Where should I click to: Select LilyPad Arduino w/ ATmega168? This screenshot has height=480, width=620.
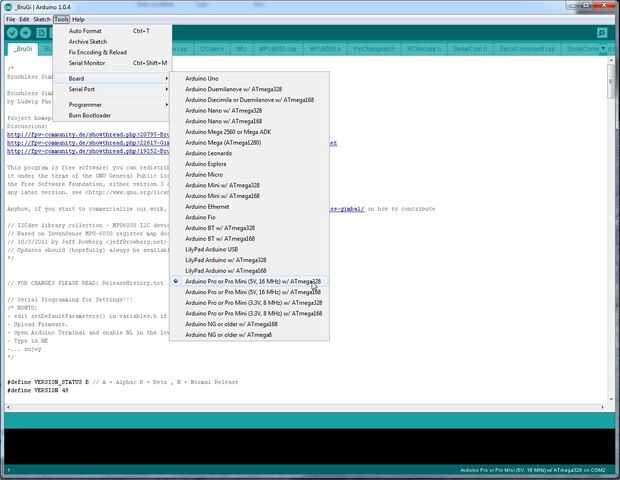249,271
